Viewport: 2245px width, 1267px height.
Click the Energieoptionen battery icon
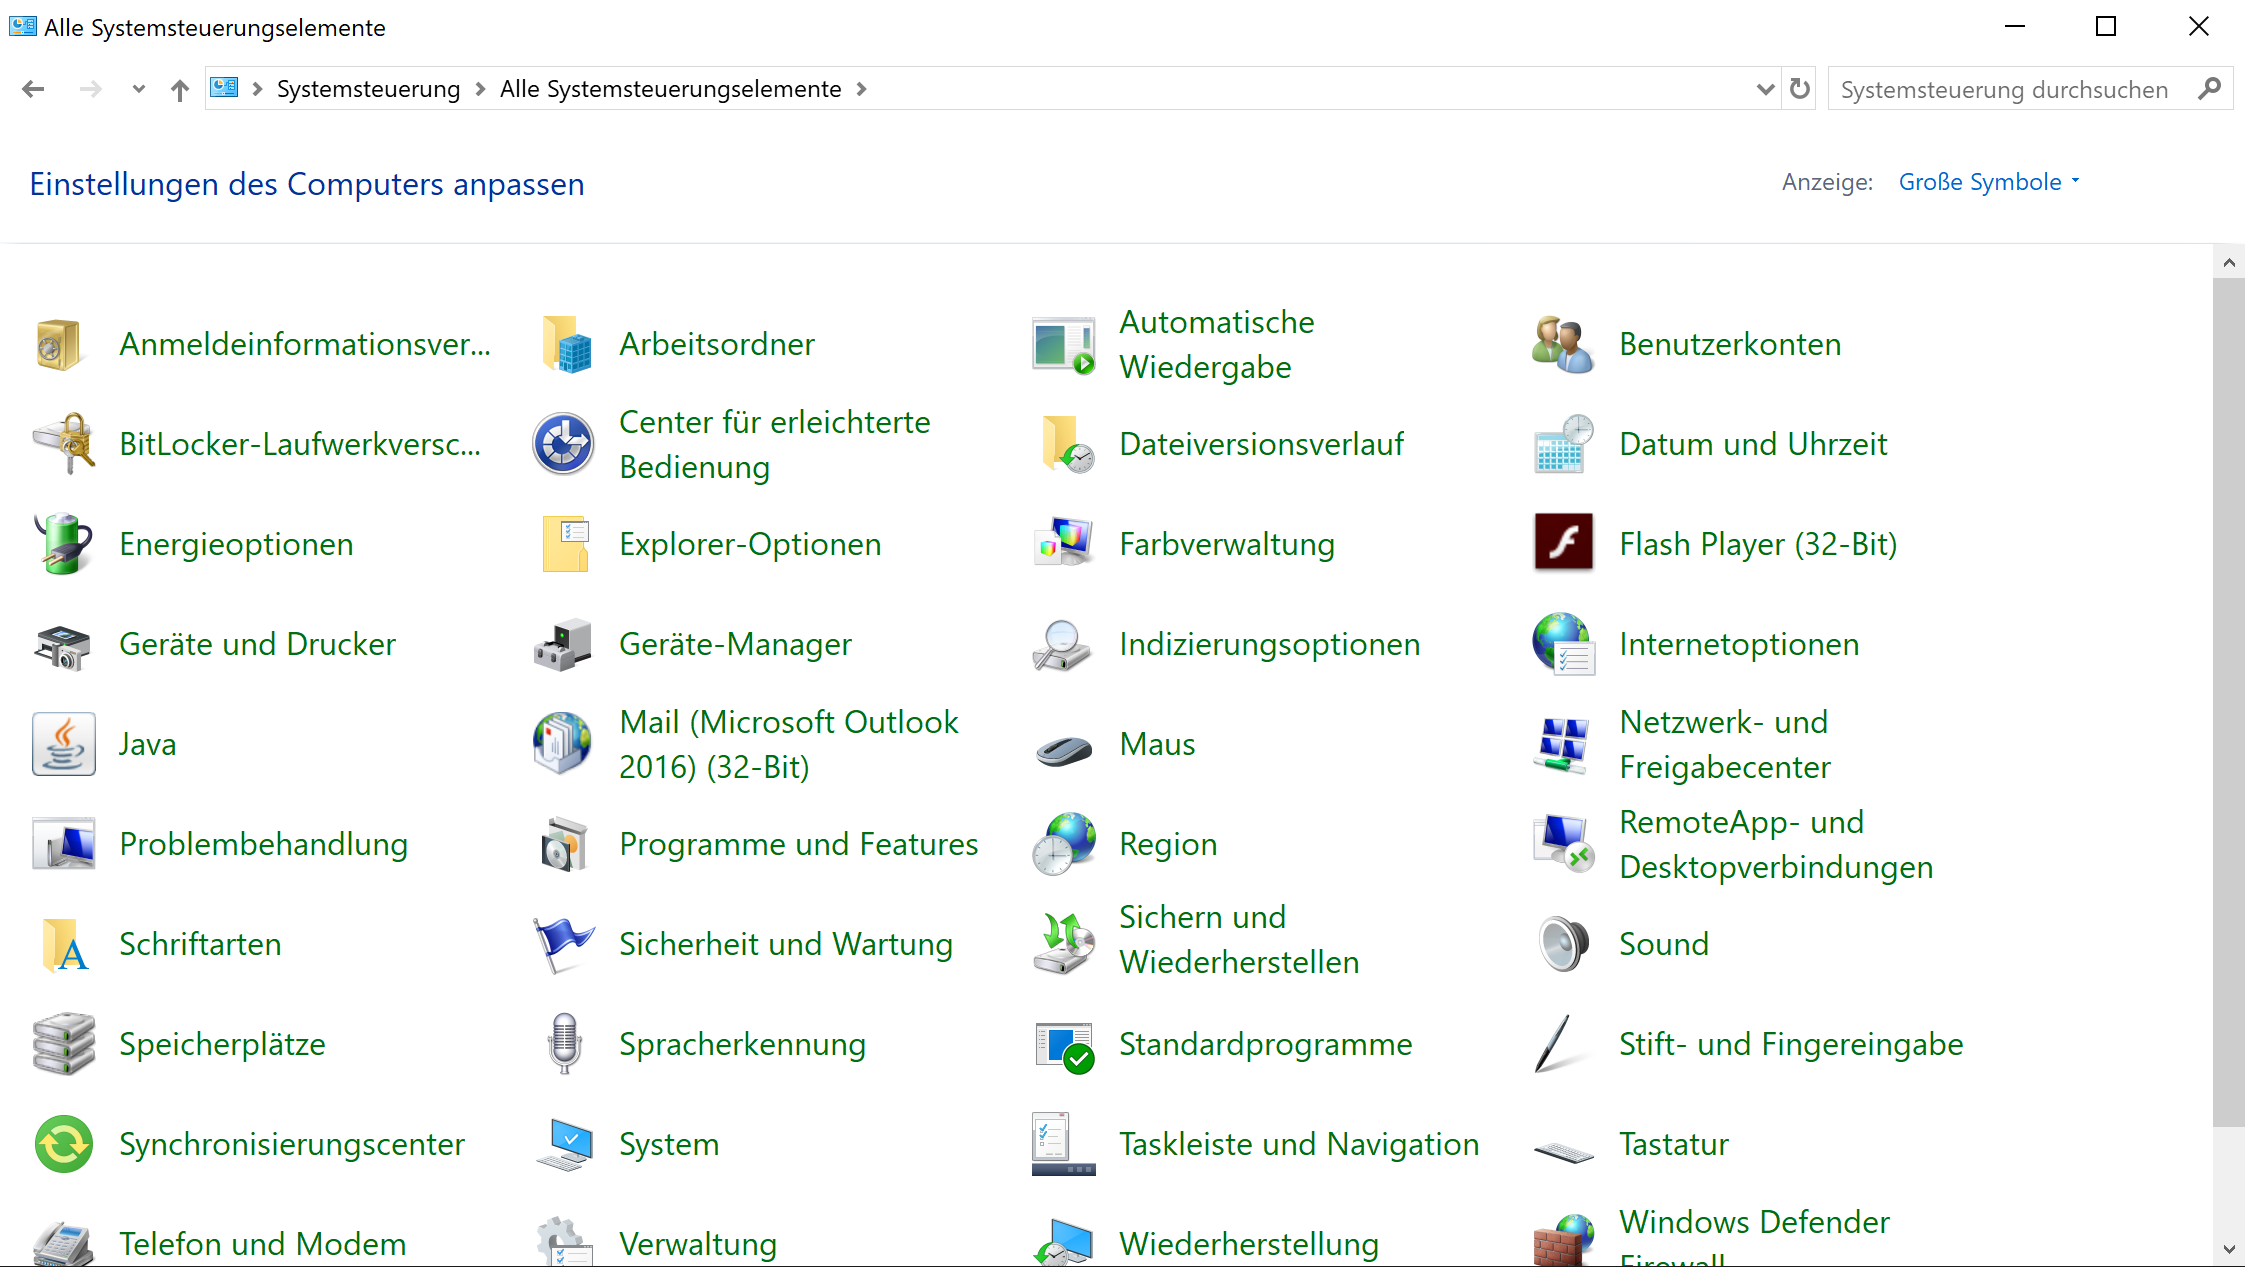click(x=64, y=543)
